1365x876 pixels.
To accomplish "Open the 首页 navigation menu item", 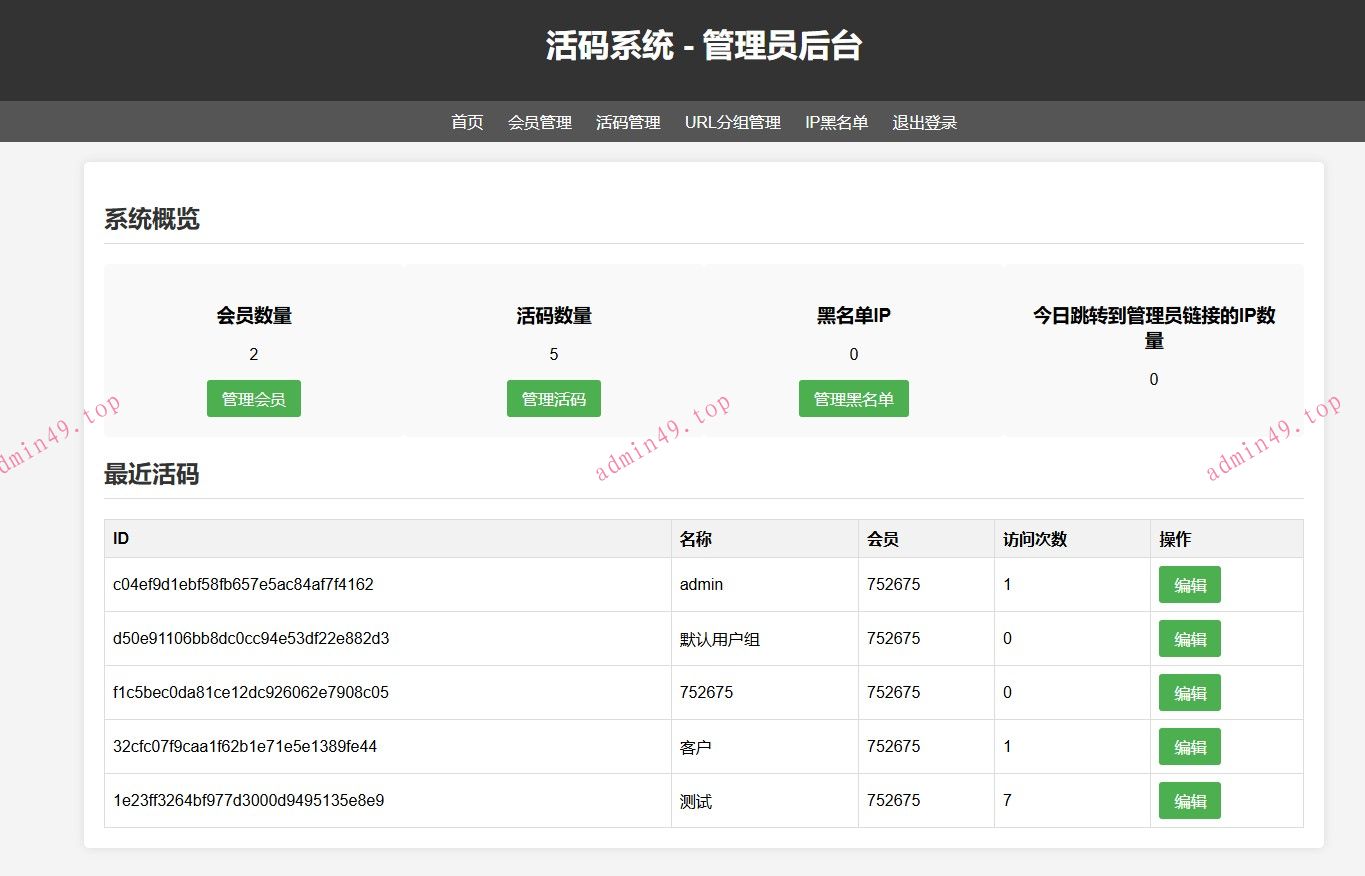I will point(466,122).
